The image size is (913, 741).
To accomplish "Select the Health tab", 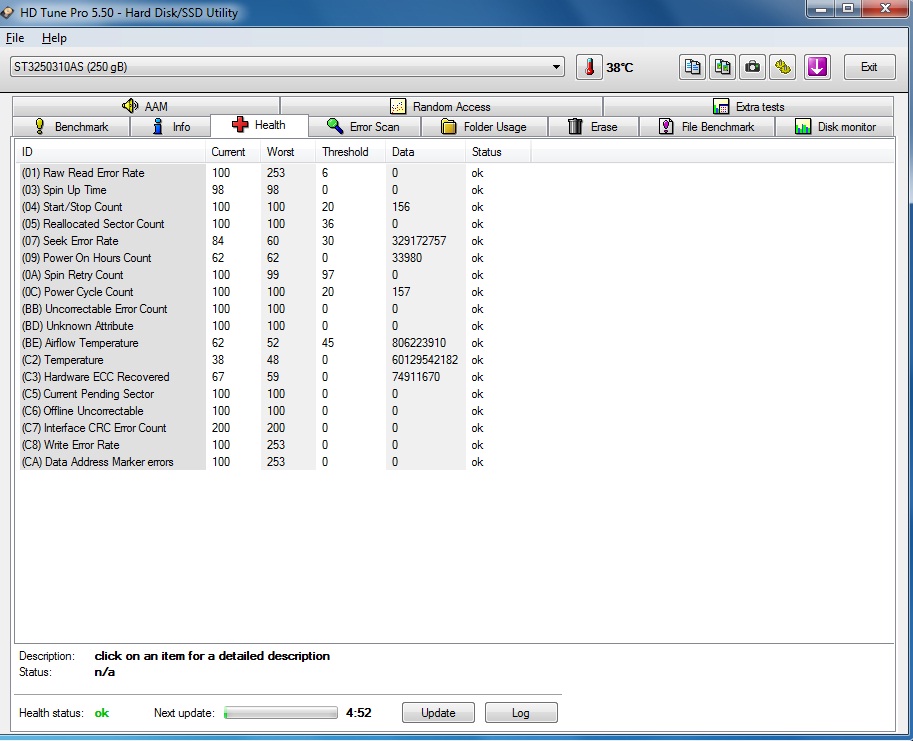I will click(259, 125).
